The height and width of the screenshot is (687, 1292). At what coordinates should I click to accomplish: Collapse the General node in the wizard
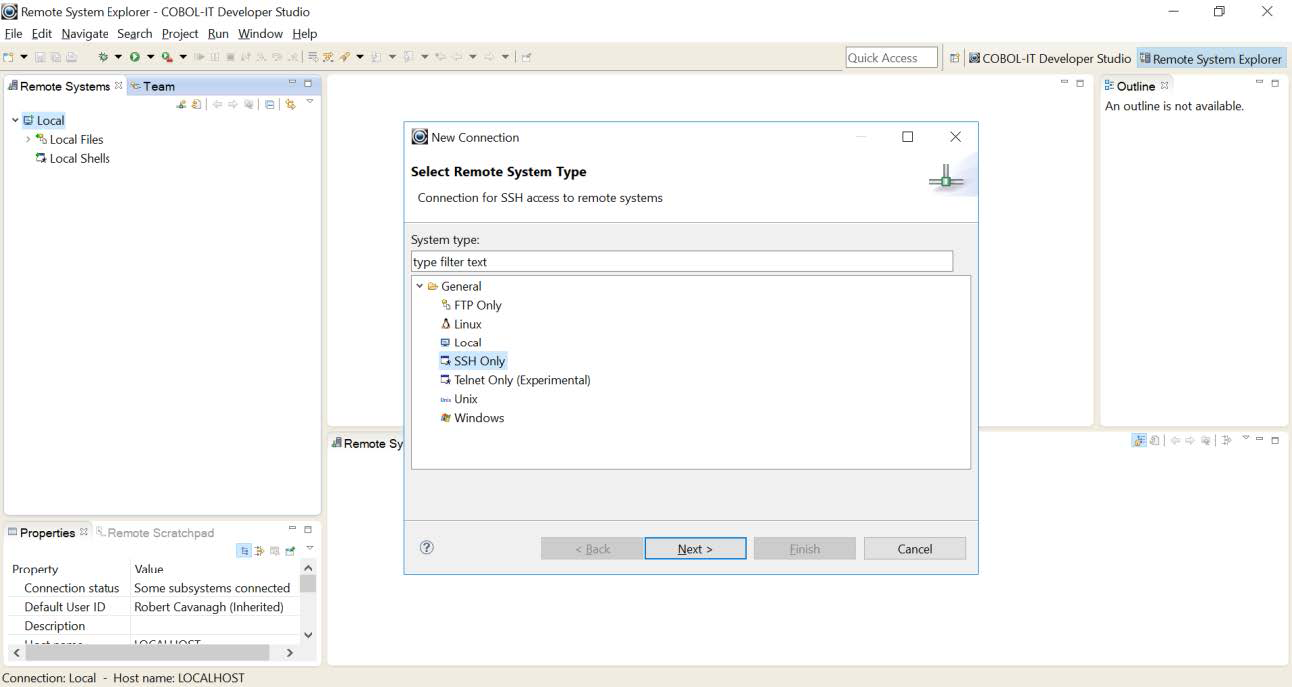[421, 286]
